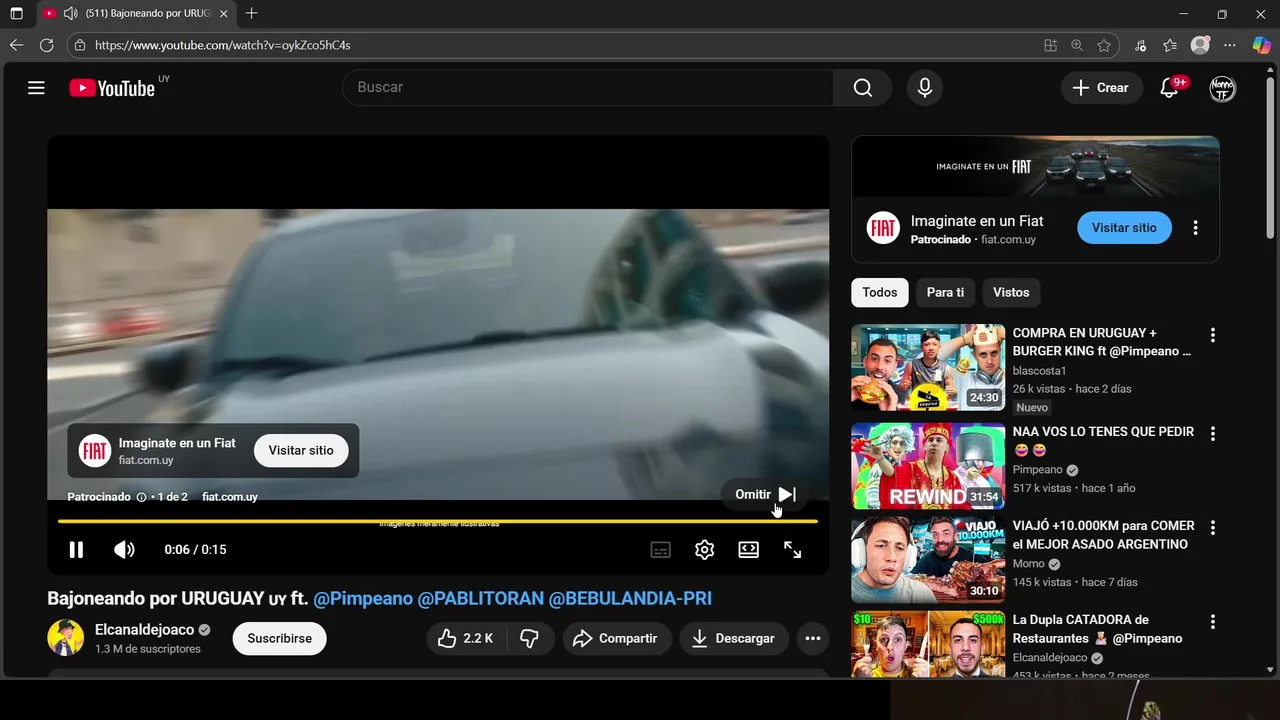Image resolution: width=1280 pixels, height=720 pixels.
Task: Open the browser profile icon
Action: pos(1200,45)
